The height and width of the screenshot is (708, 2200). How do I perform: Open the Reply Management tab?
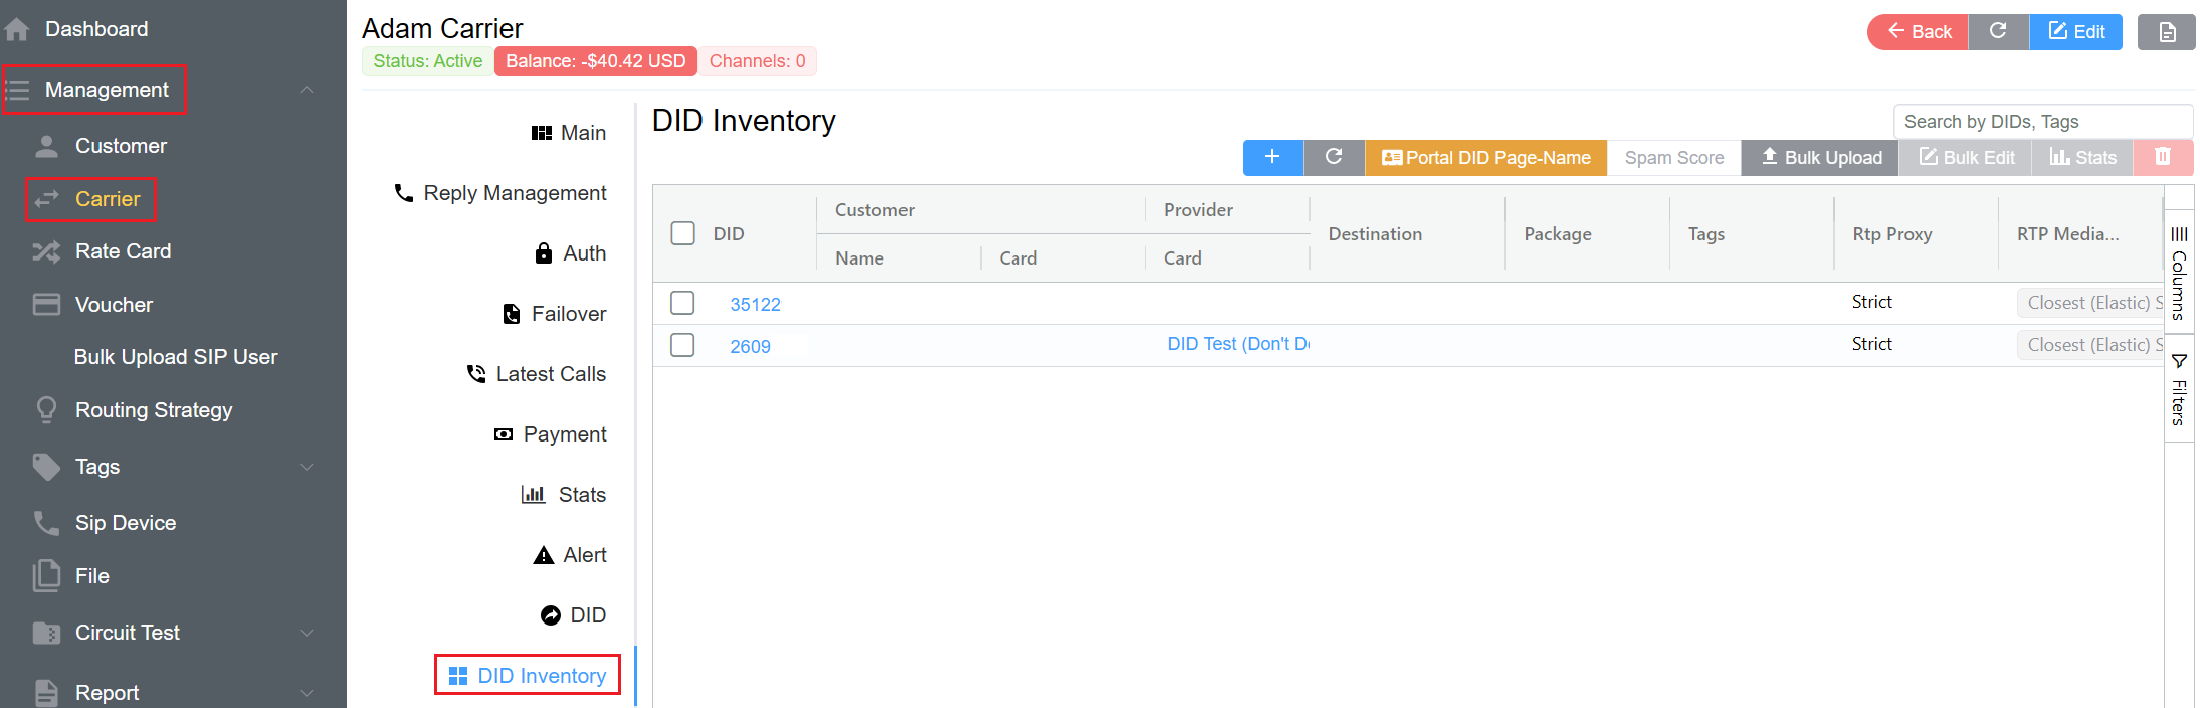[501, 193]
